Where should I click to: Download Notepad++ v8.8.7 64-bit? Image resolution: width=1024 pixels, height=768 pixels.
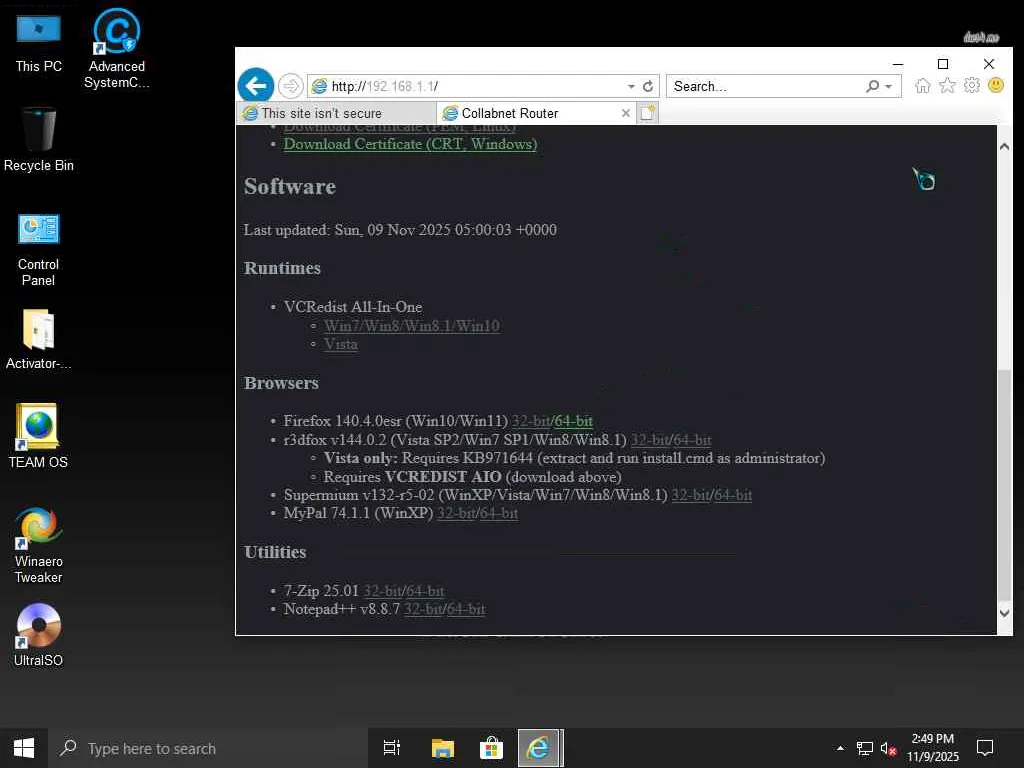[x=466, y=609]
